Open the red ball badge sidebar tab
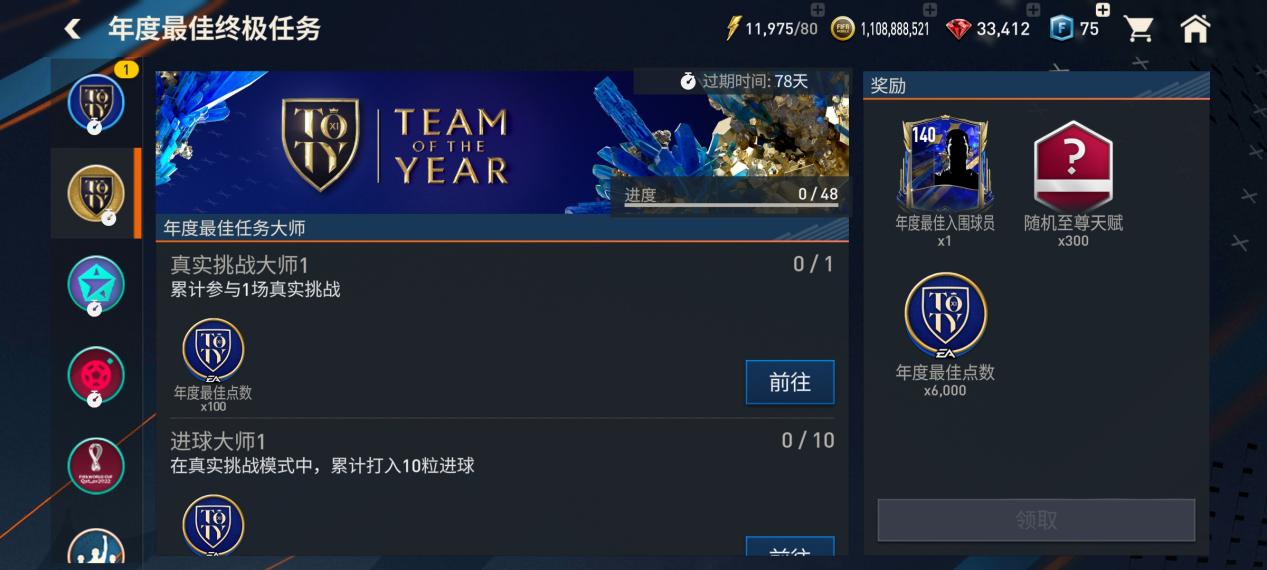 [96, 375]
